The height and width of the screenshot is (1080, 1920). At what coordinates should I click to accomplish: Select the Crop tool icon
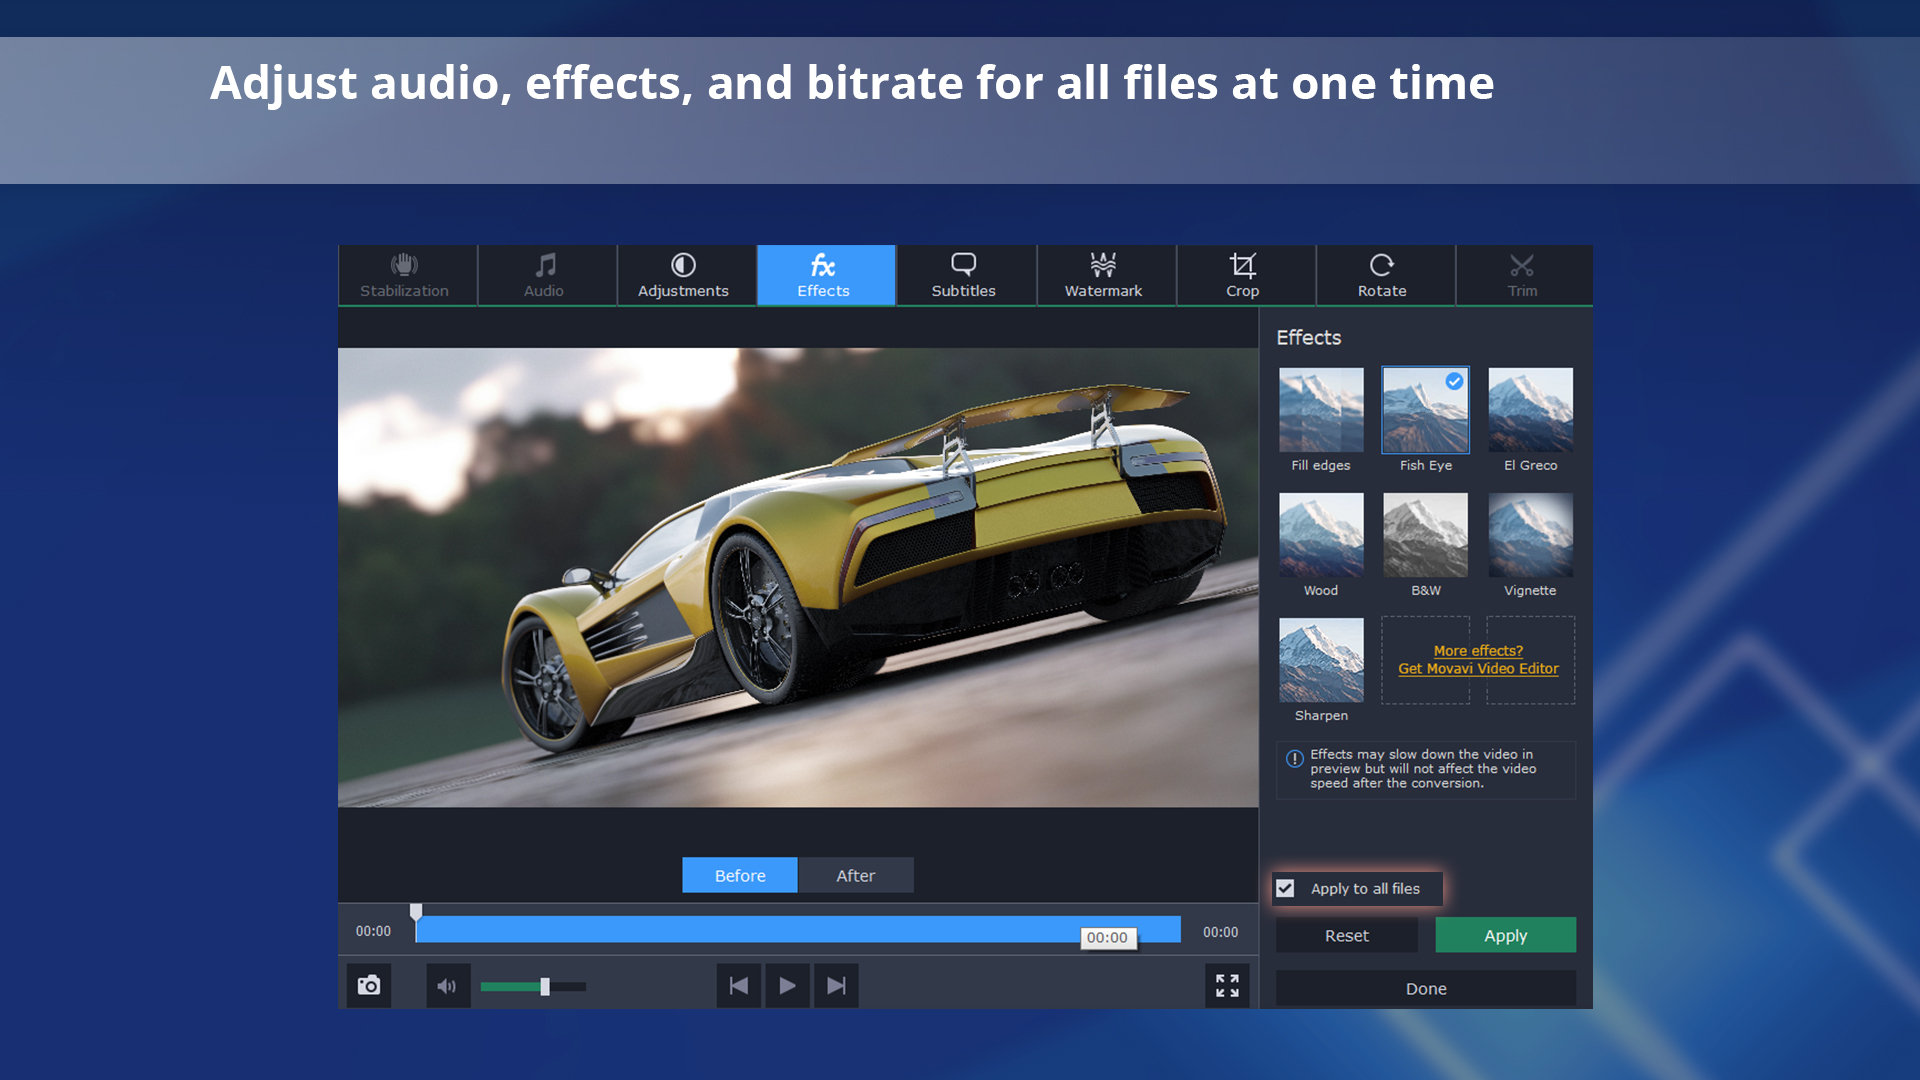1243,266
